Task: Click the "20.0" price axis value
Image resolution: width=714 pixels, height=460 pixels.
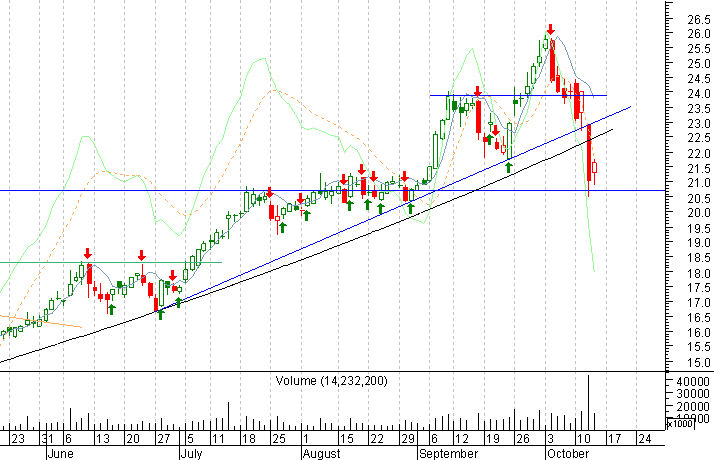Action: pos(699,213)
